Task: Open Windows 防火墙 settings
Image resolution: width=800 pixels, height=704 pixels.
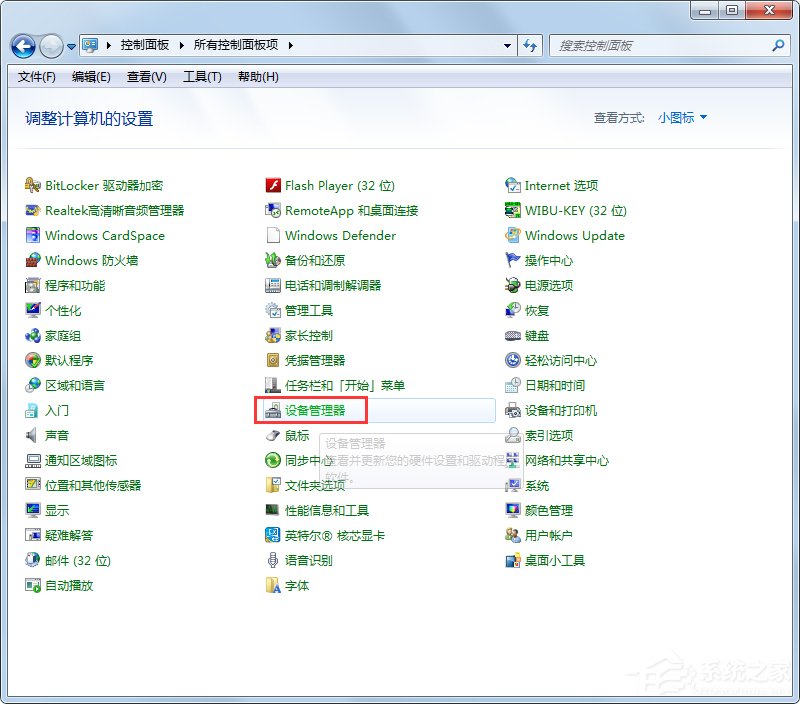Action: [92, 260]
